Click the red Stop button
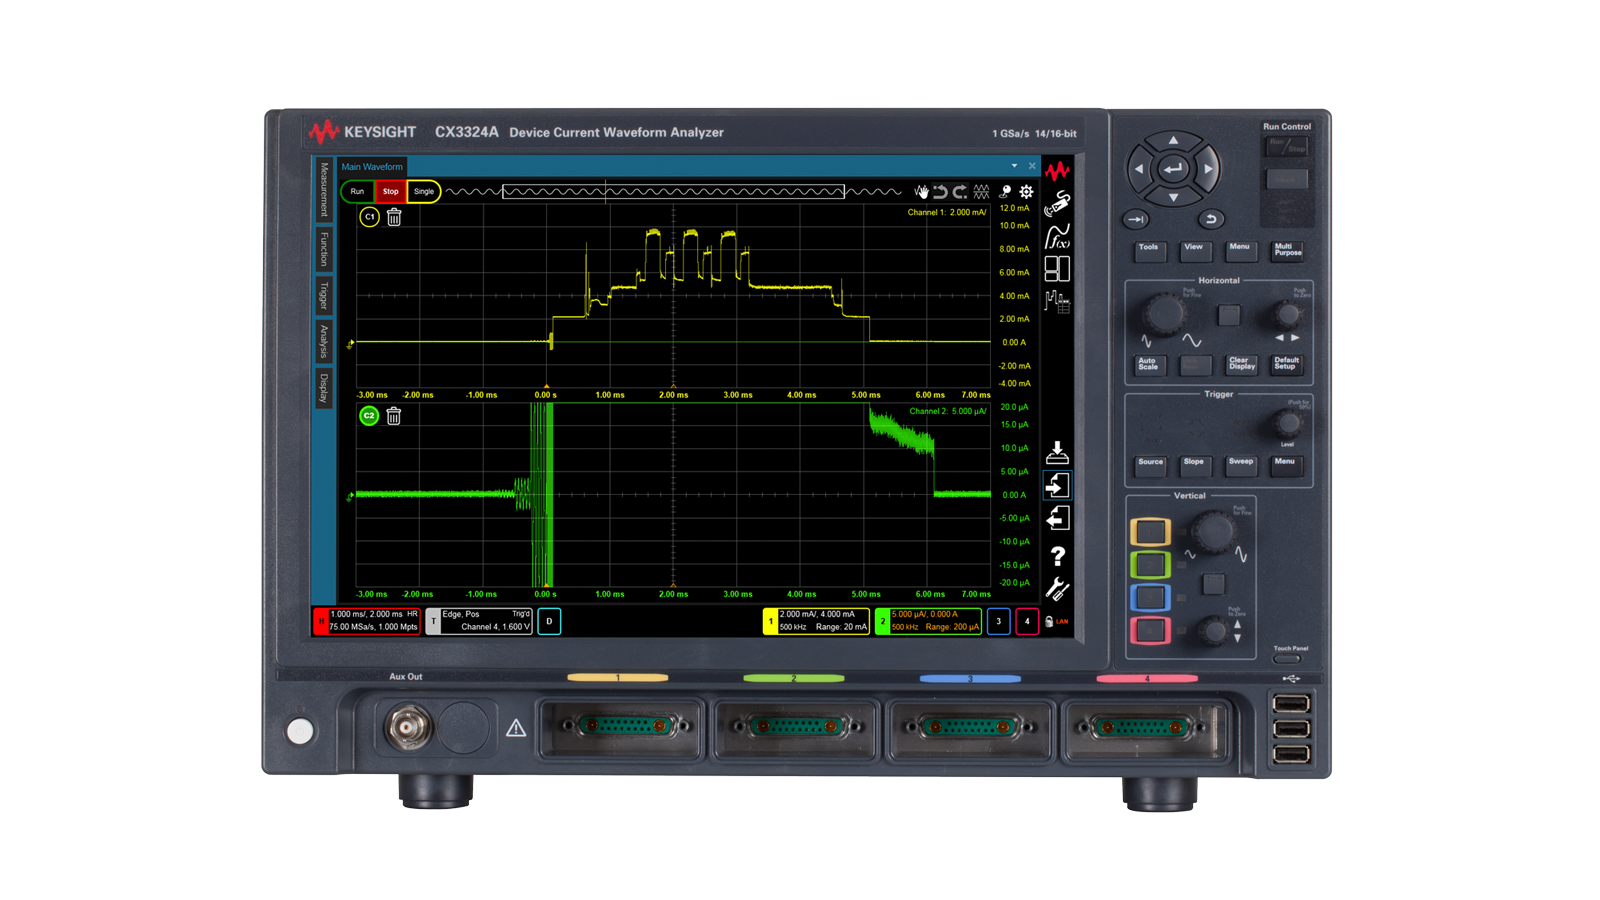This screenshot has height=900, width=1600. pyautogui.click(x=390, y=191)
